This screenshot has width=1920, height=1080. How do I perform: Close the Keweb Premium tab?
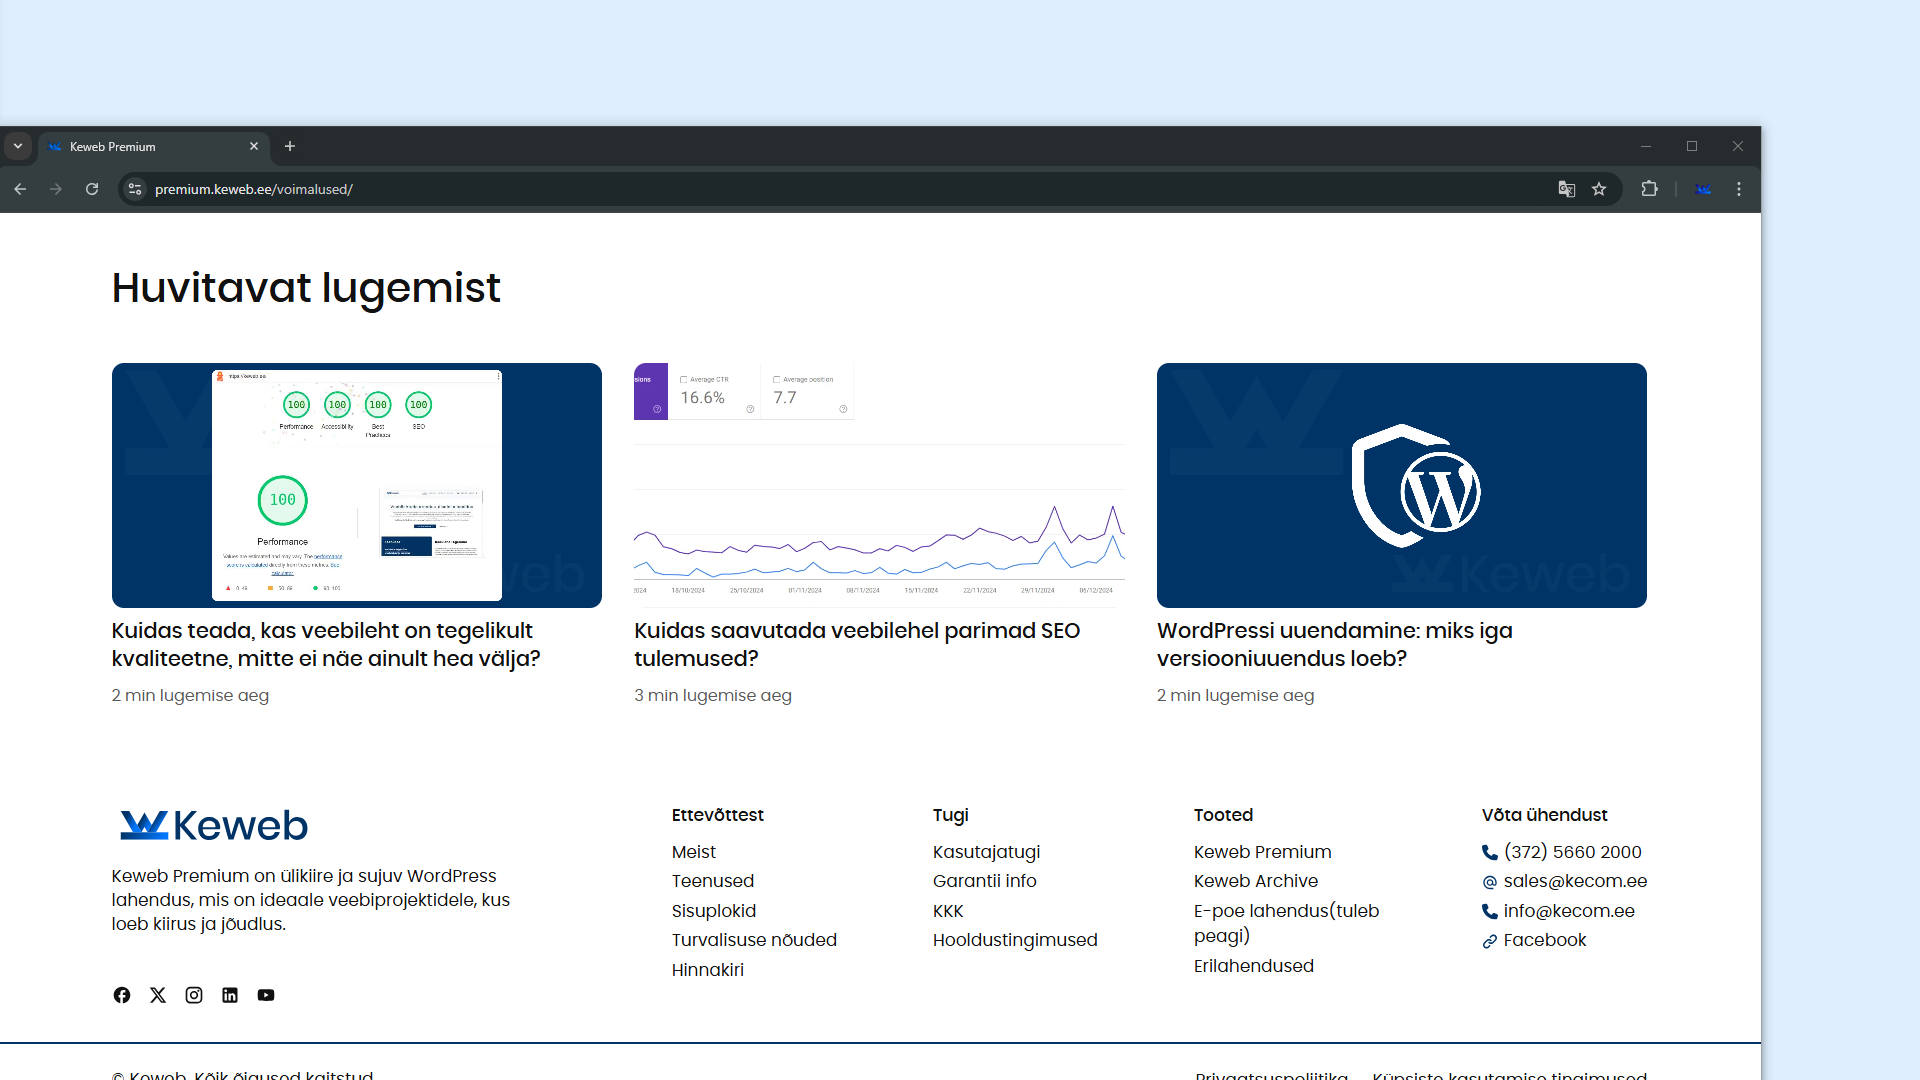point(254,146)
